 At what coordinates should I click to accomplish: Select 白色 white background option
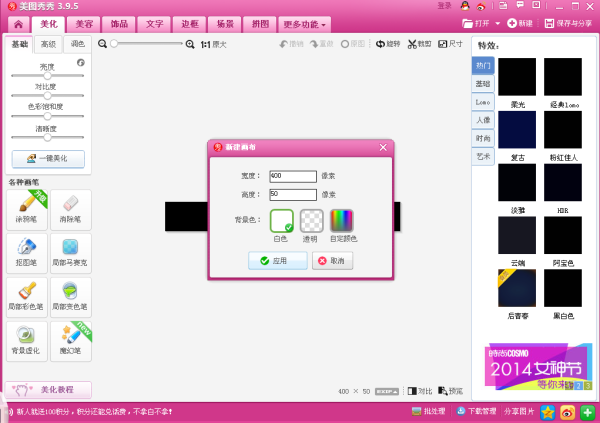point(282,221)
